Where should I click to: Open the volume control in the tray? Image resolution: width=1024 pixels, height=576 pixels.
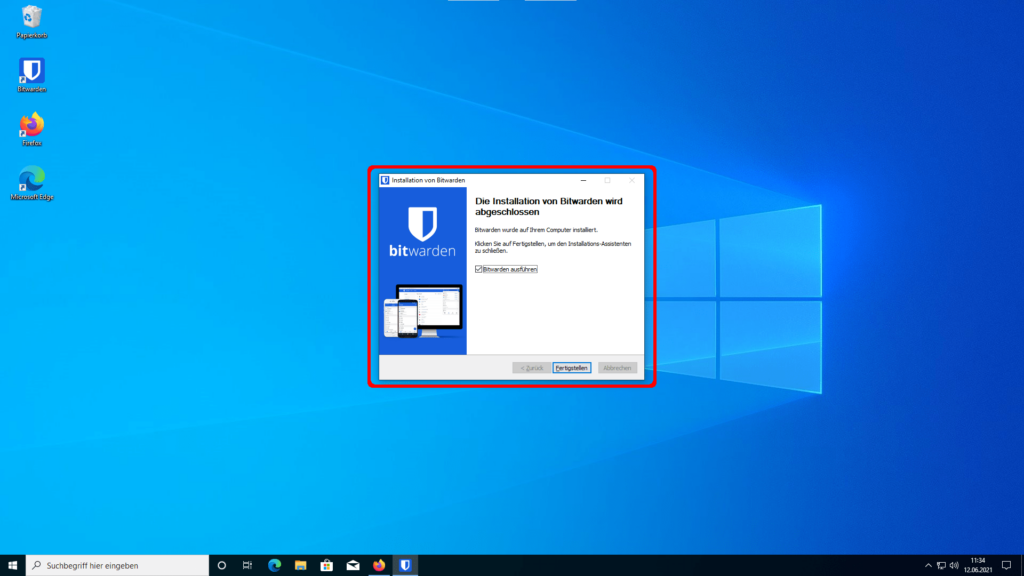955,565
